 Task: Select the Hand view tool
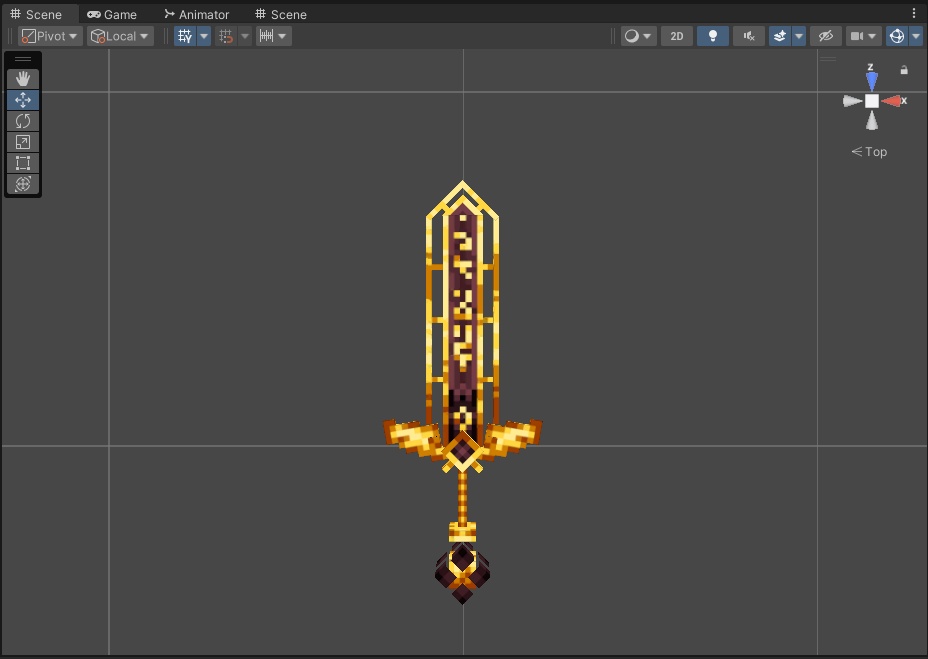(23, 79)
